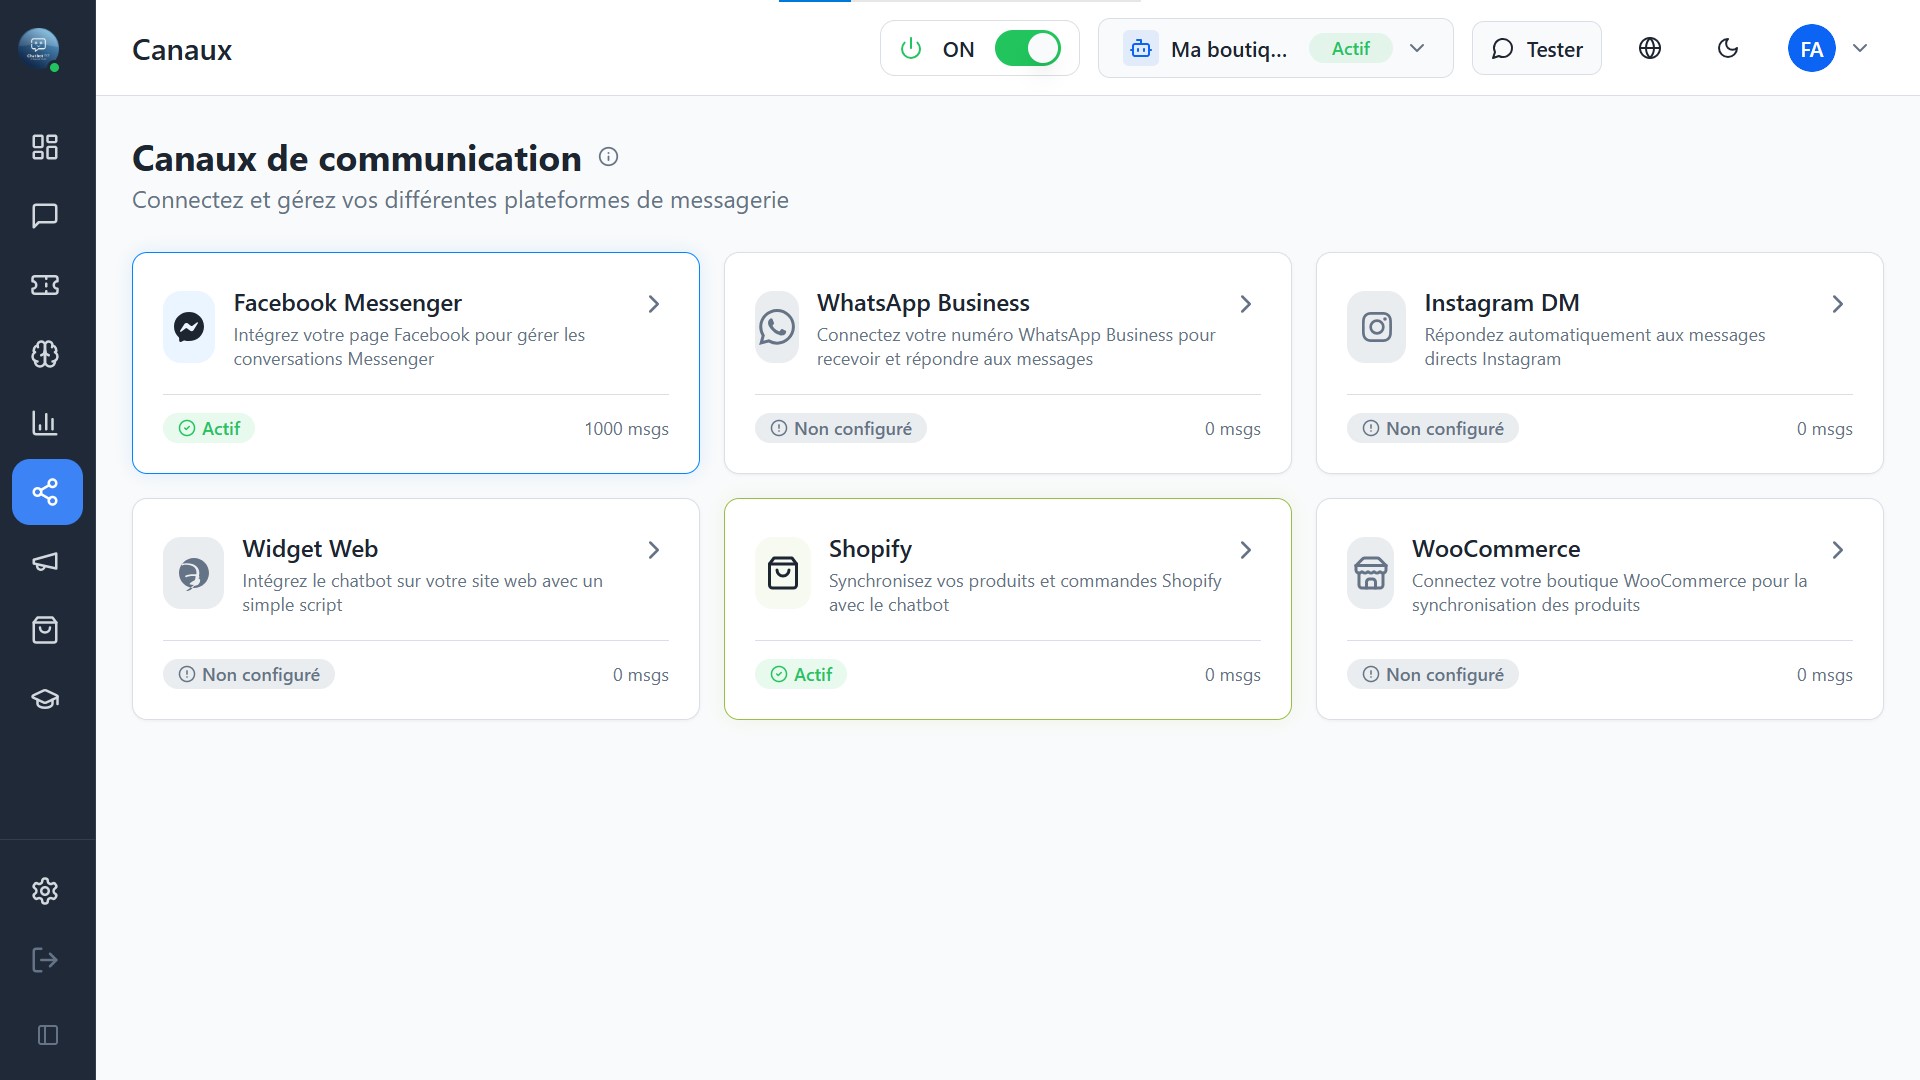Image resolution: width=1920 pixels, height=1080 pixels.
Task: Click the 1000 msgs count
Action: click(627, 429)
